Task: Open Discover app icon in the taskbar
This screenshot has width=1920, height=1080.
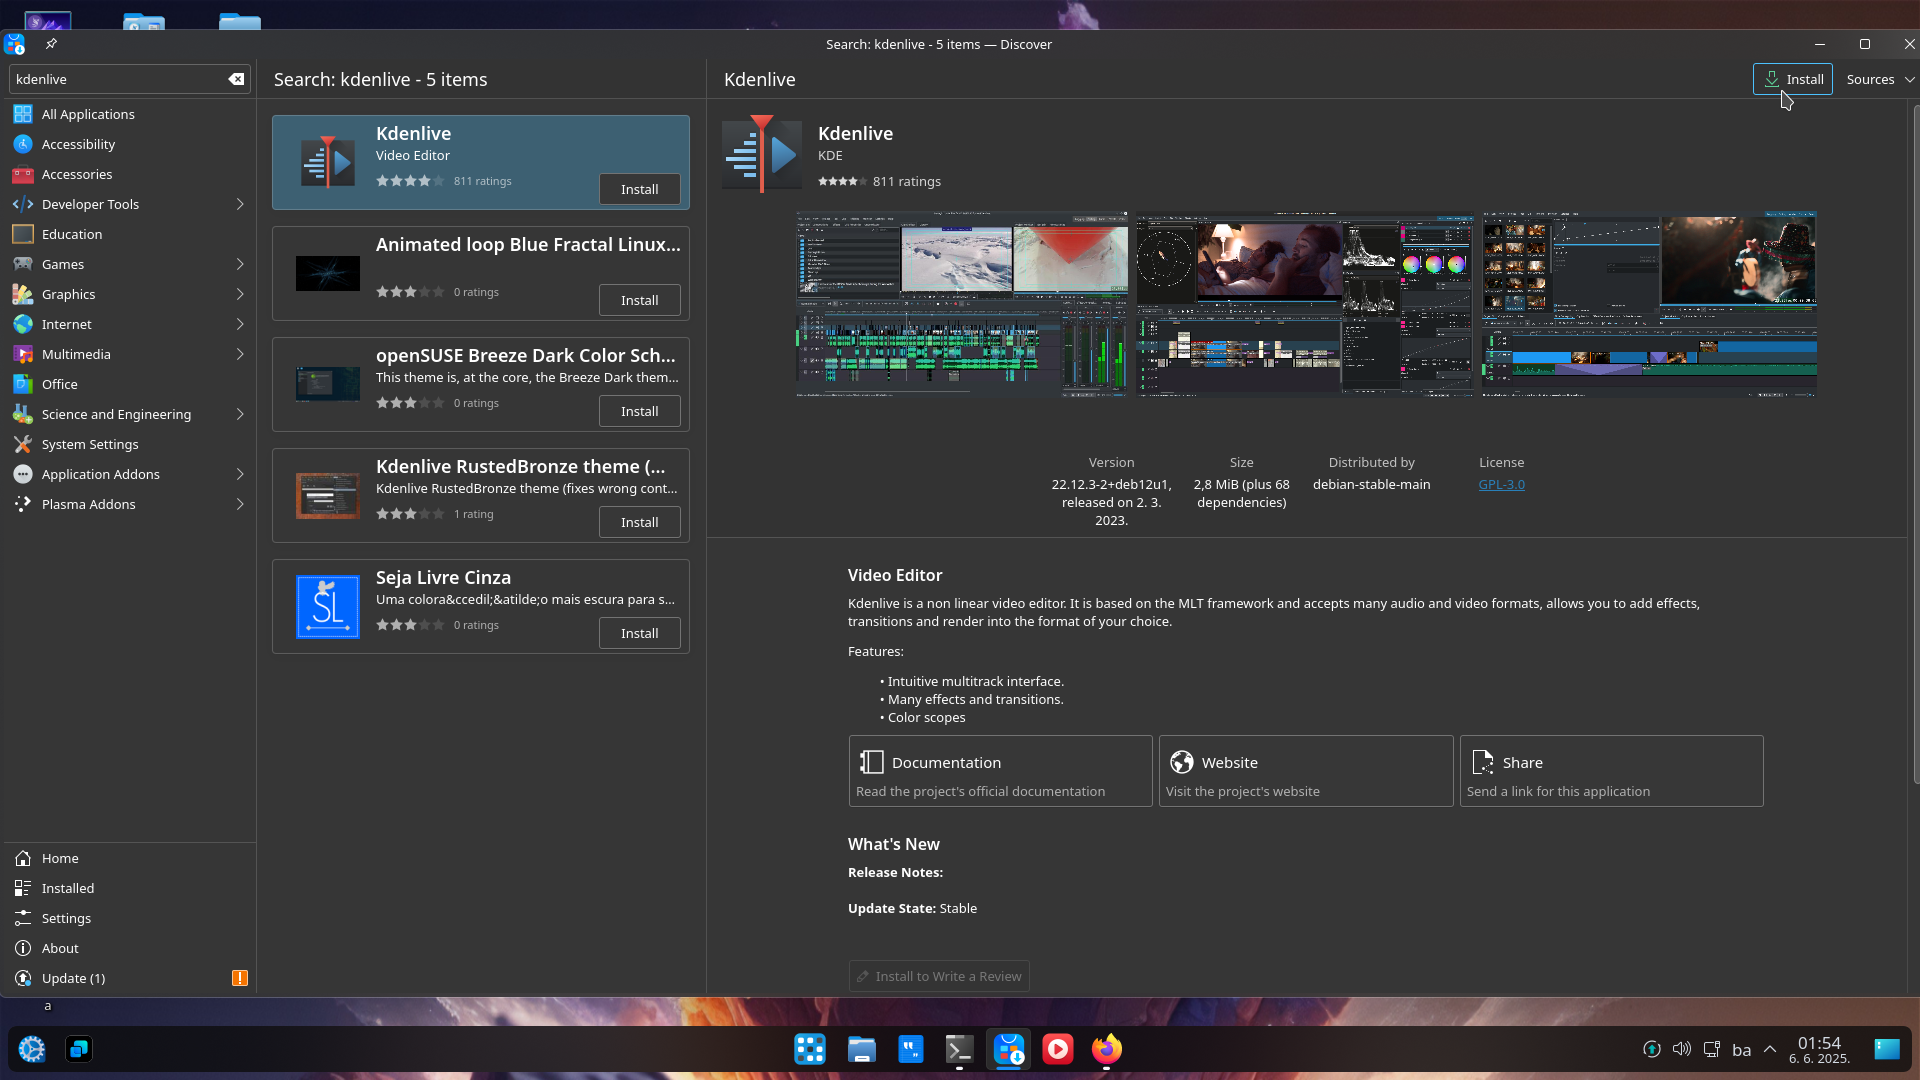Action: [x=1009, y=1049]
